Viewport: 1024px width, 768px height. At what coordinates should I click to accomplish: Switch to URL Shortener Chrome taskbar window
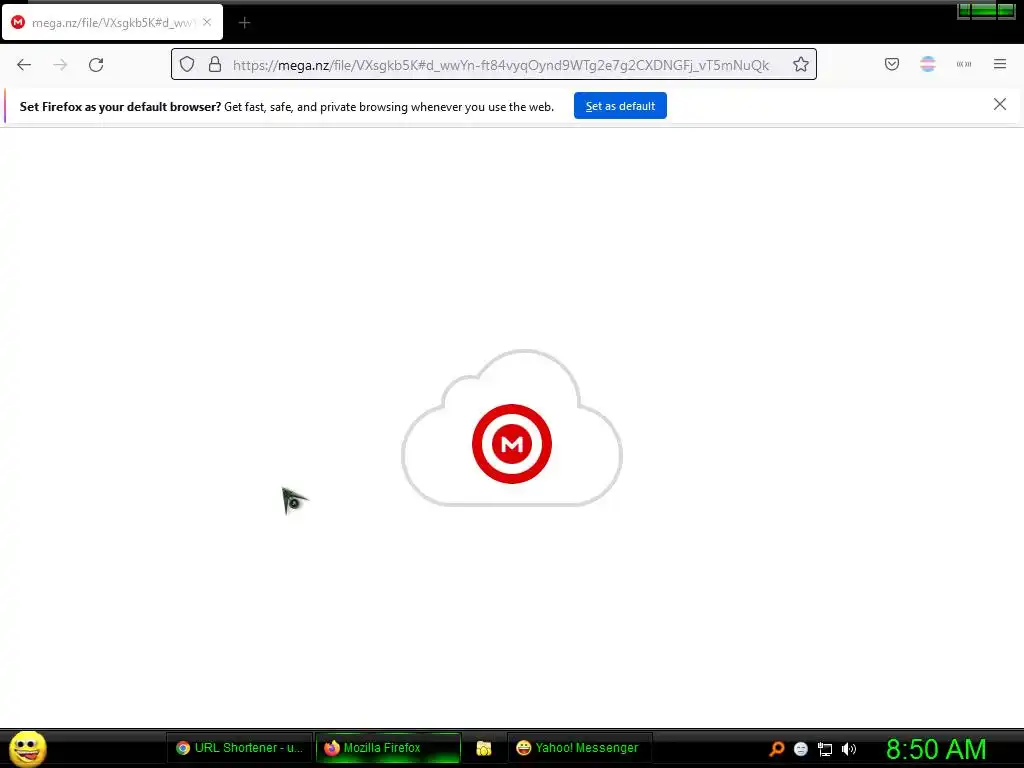(x=240, y=748)
